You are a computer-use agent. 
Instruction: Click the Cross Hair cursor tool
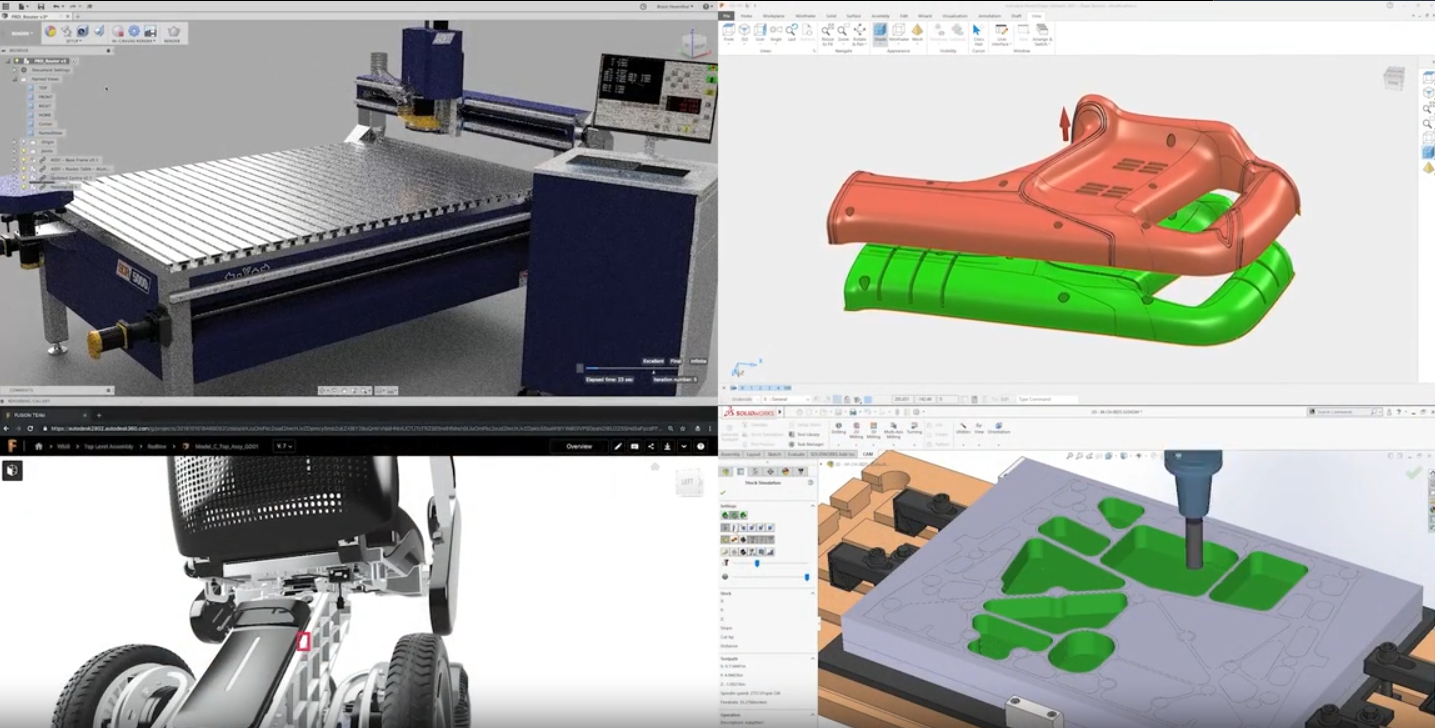977,31
